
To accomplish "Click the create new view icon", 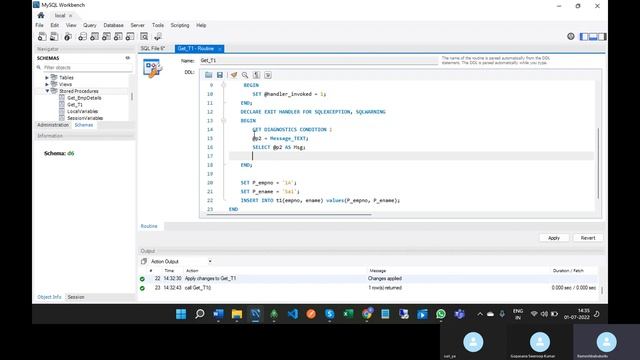I will click(x=106, y=37).
